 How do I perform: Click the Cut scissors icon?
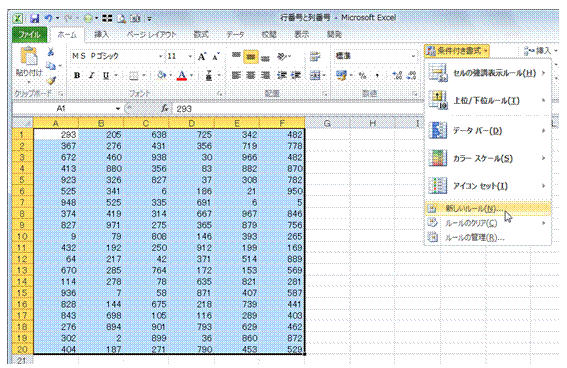51,52
